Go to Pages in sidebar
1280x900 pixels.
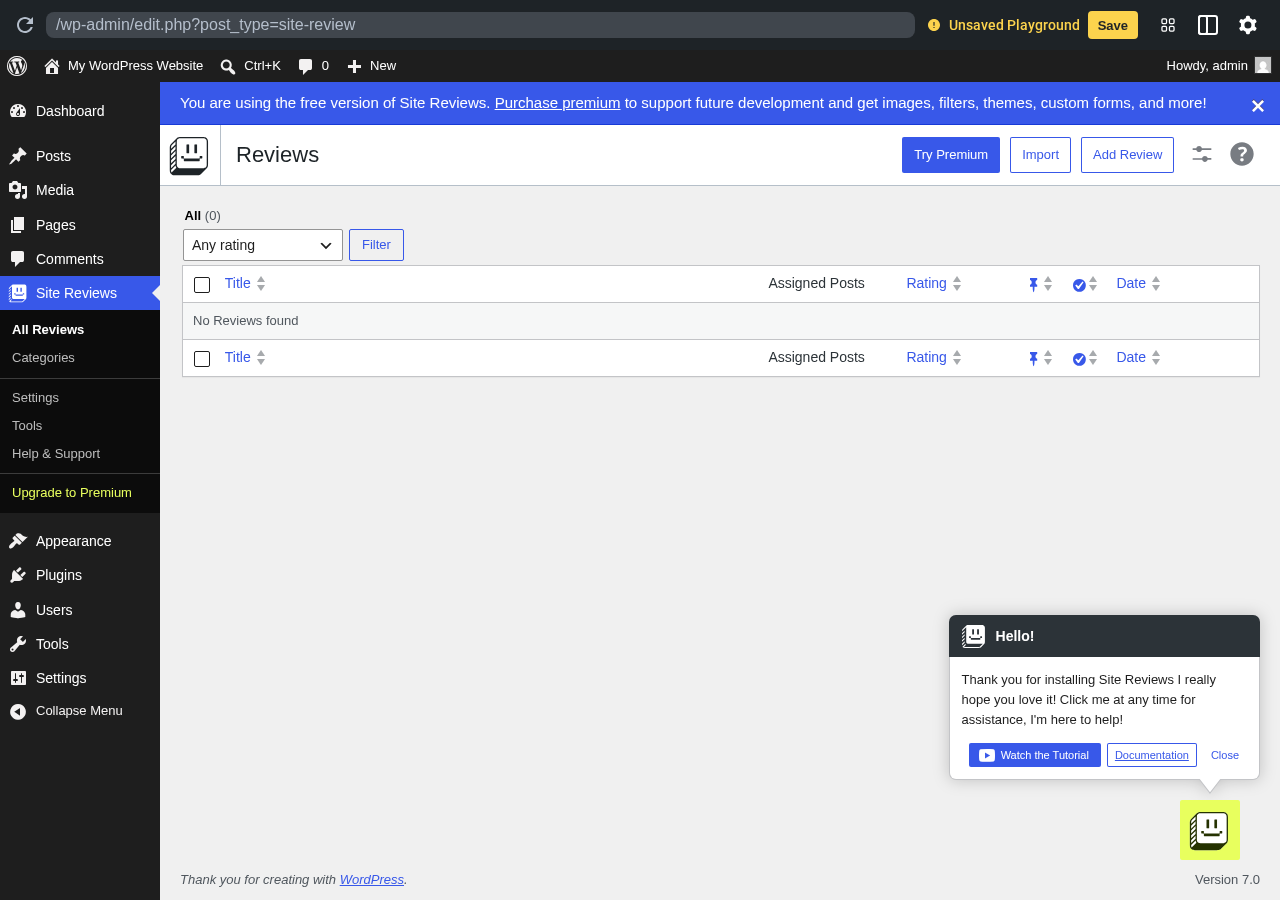click(x=80, y=225)
